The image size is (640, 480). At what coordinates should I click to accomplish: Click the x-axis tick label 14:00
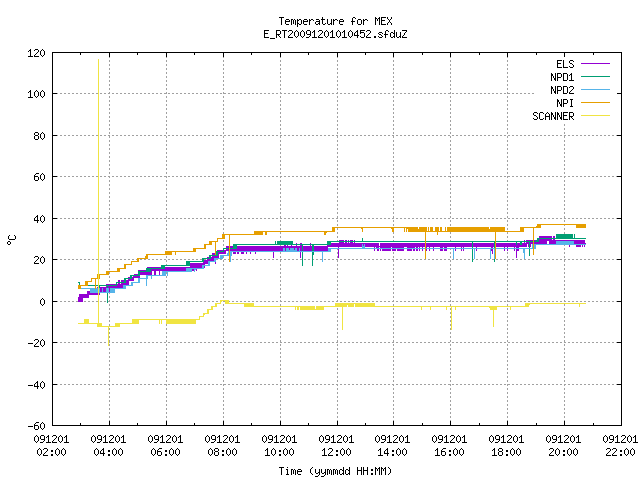[x=392, y=452]
